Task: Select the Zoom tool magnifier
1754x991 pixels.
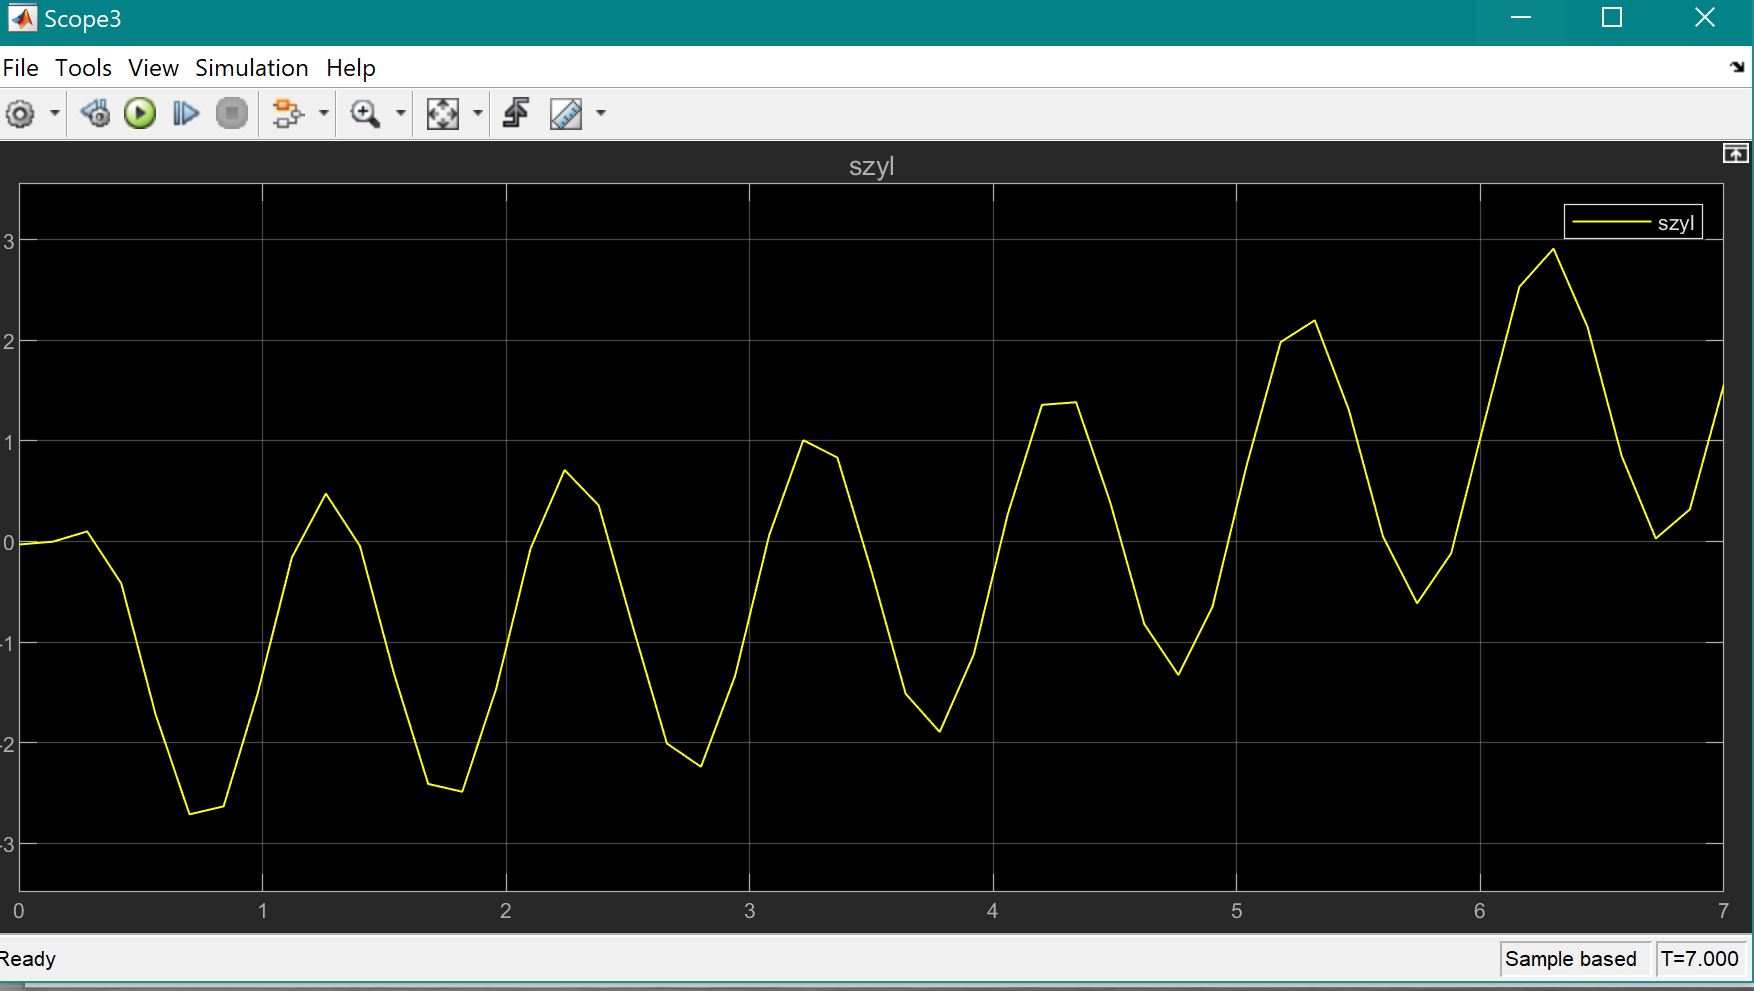Action: pos(365,114)
